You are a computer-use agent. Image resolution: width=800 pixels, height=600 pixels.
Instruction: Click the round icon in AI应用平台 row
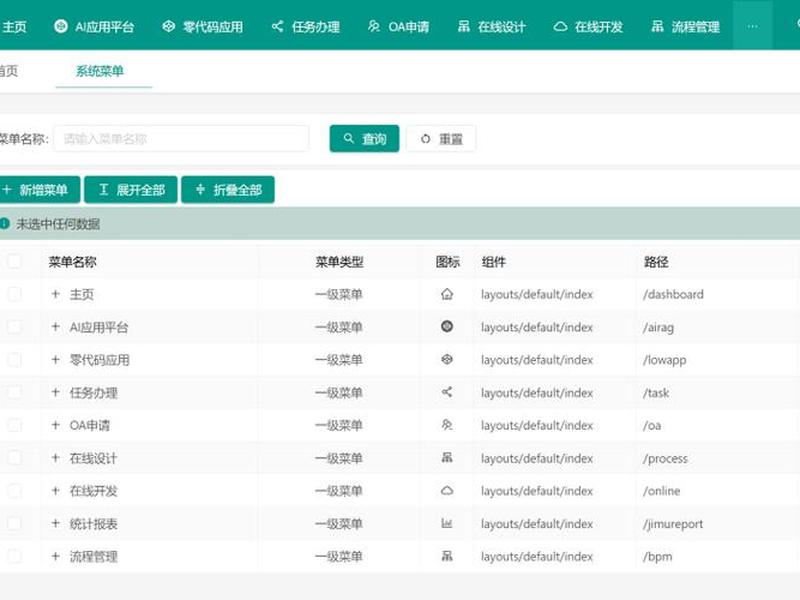[447, 327]
